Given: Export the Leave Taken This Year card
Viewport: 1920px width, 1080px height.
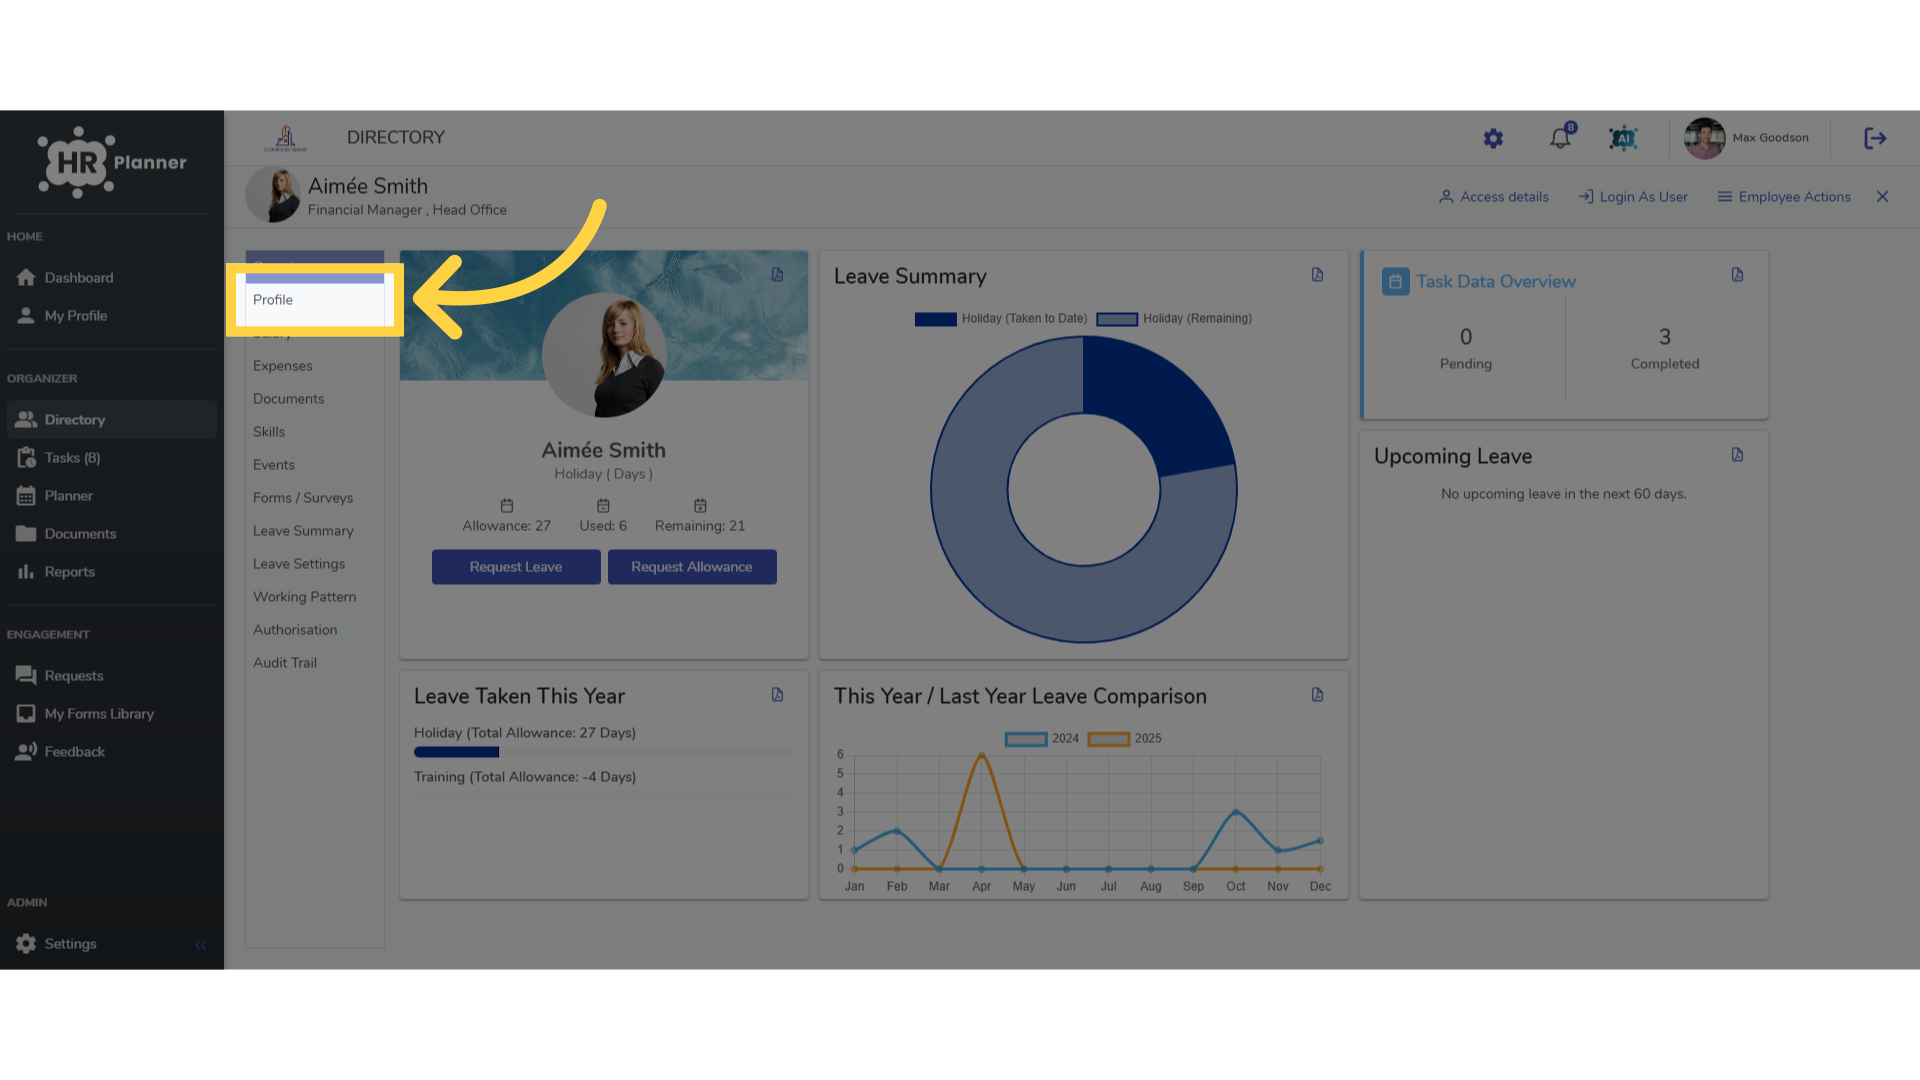Looking at the screenshot, I should [x=777, y=695].
